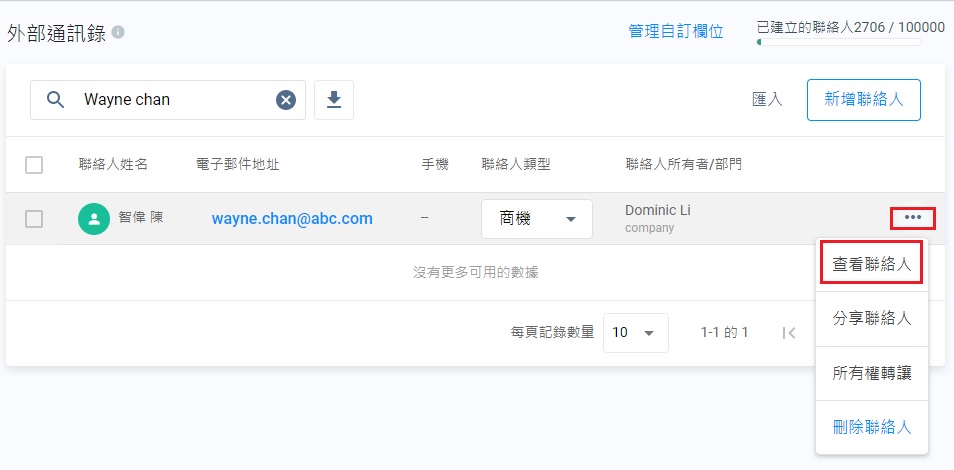954x470 pixels.
Task: Clear the search field text
Action: pyautogui.click(x=286, y=100)
